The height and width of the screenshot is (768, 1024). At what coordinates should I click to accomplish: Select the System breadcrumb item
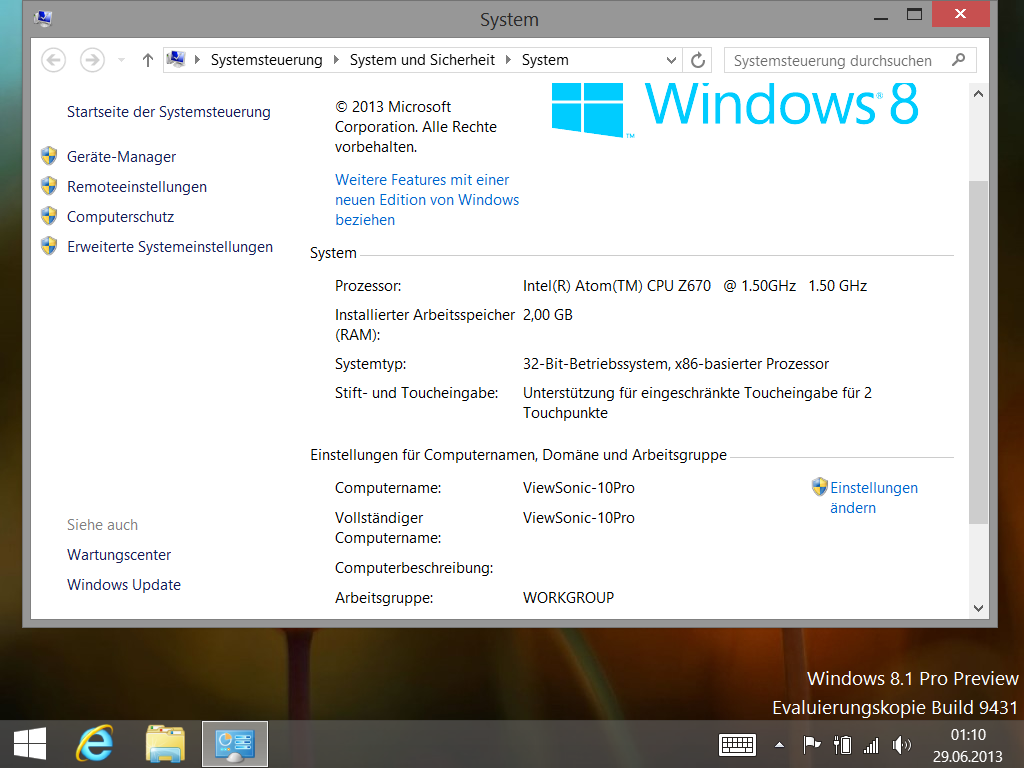point(545,60)
